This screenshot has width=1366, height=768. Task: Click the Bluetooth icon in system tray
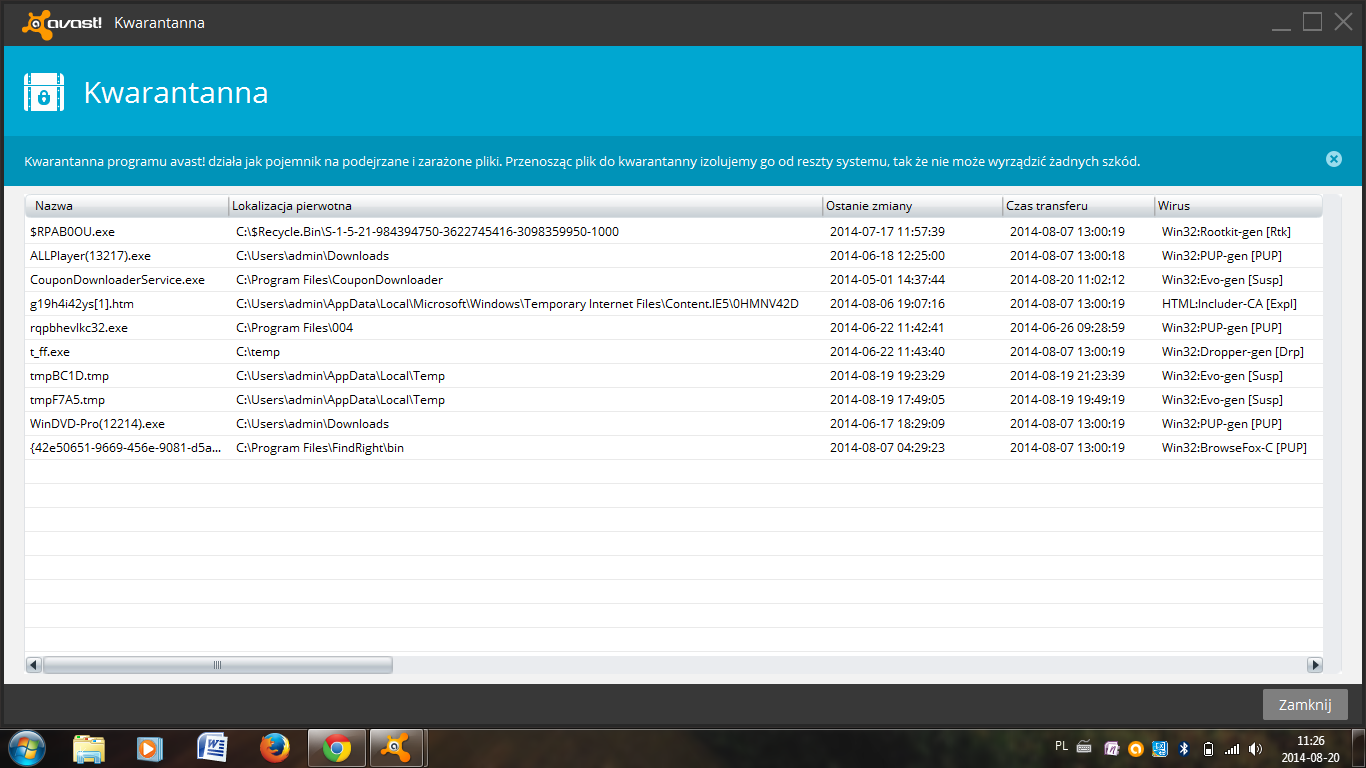pyautogui.click(x=1183, y=748)
